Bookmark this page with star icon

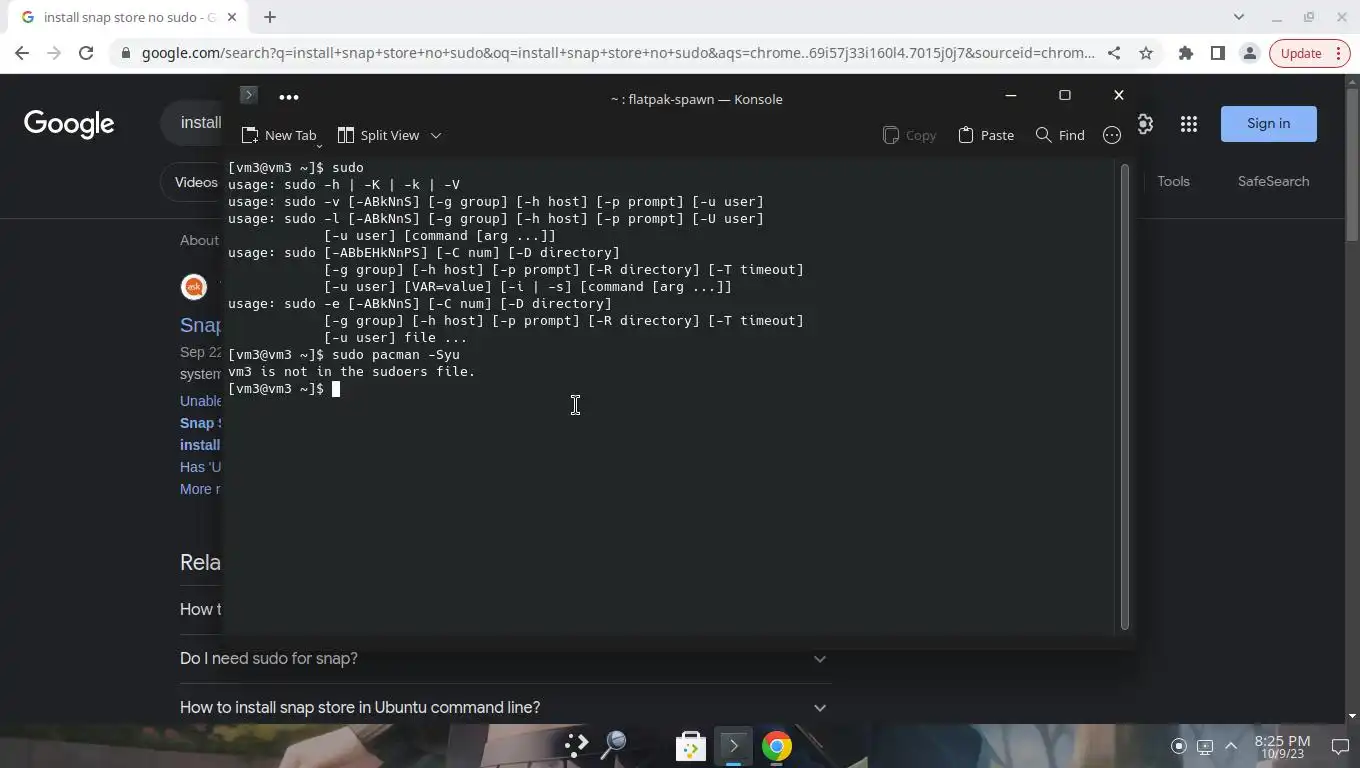pos(1146,53)
